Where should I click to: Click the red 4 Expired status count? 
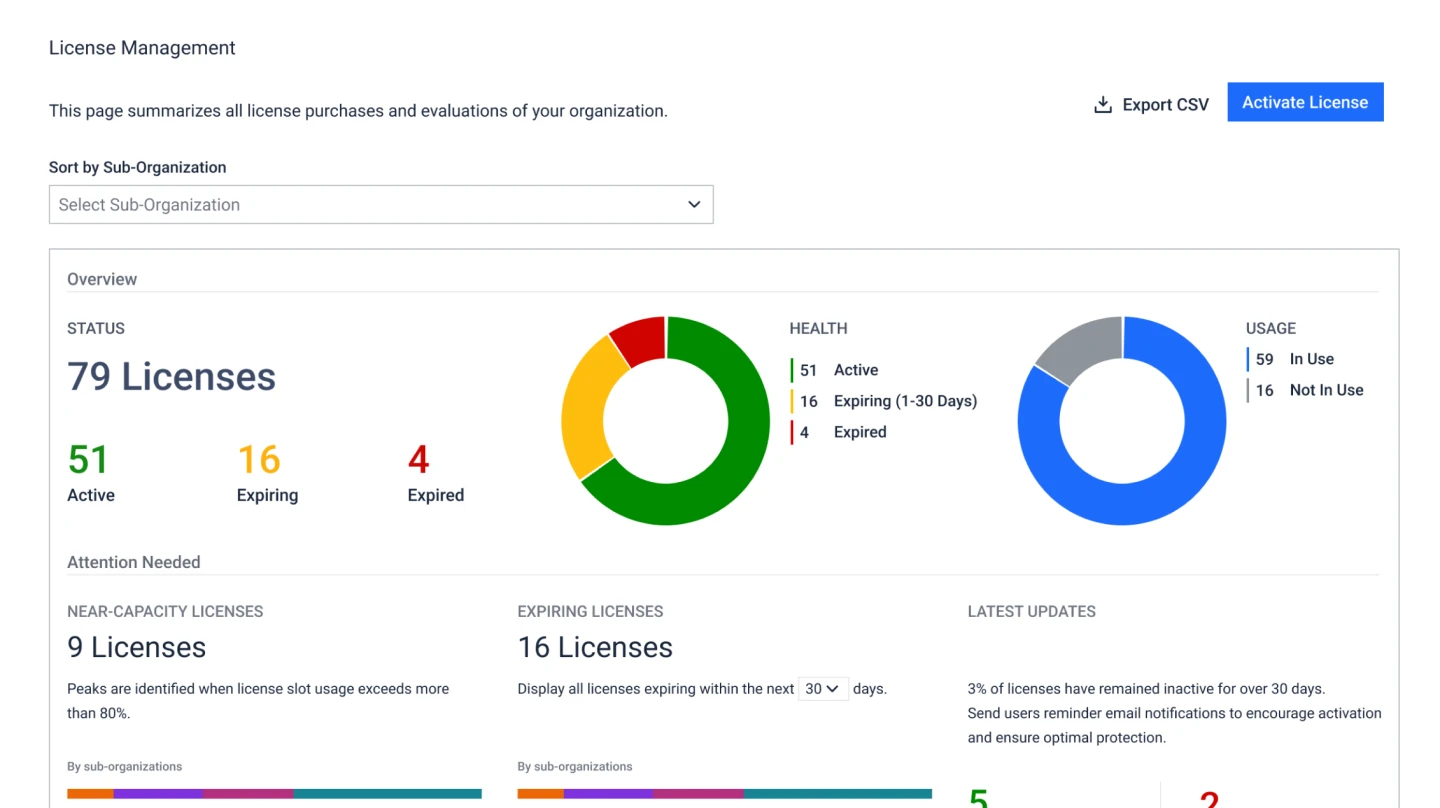(x=419, y=460)
